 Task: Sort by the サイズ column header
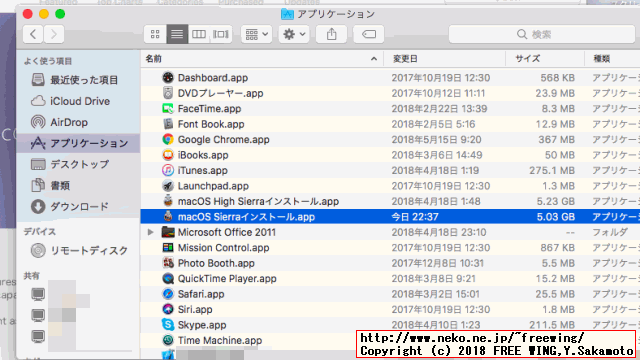(x=544, y=59)
